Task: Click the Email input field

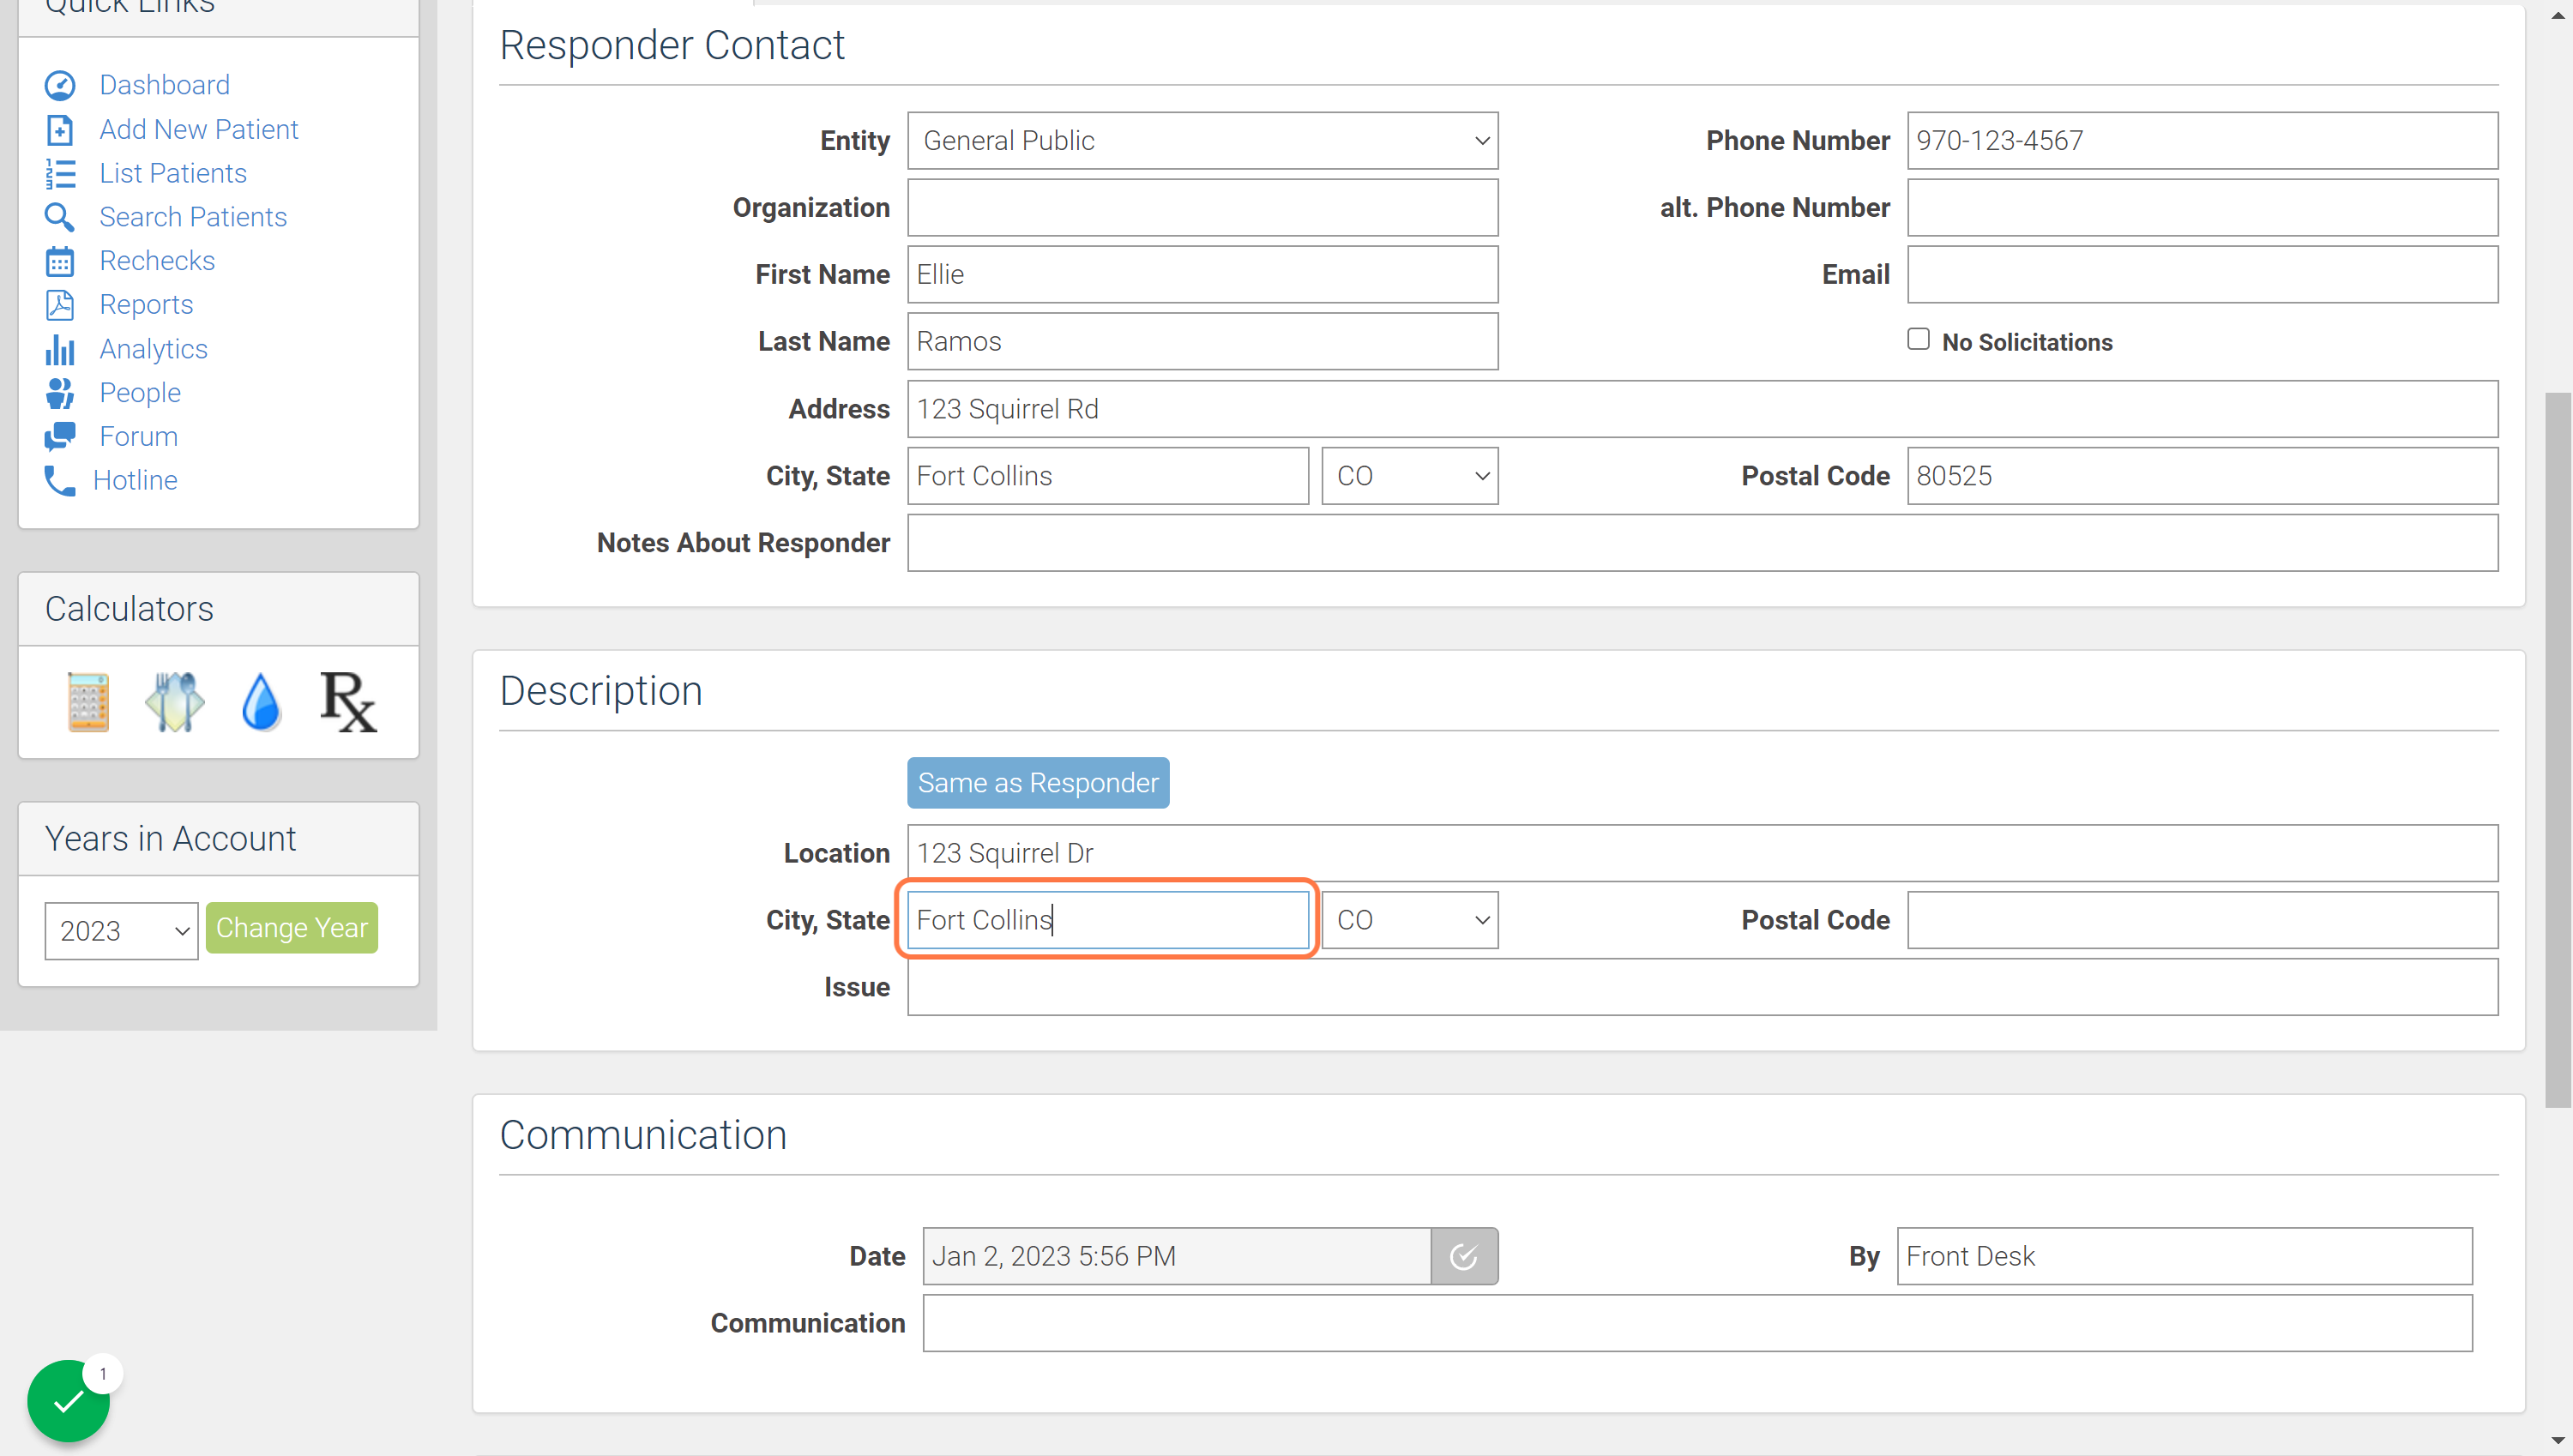Action: tap(2202, 275)
